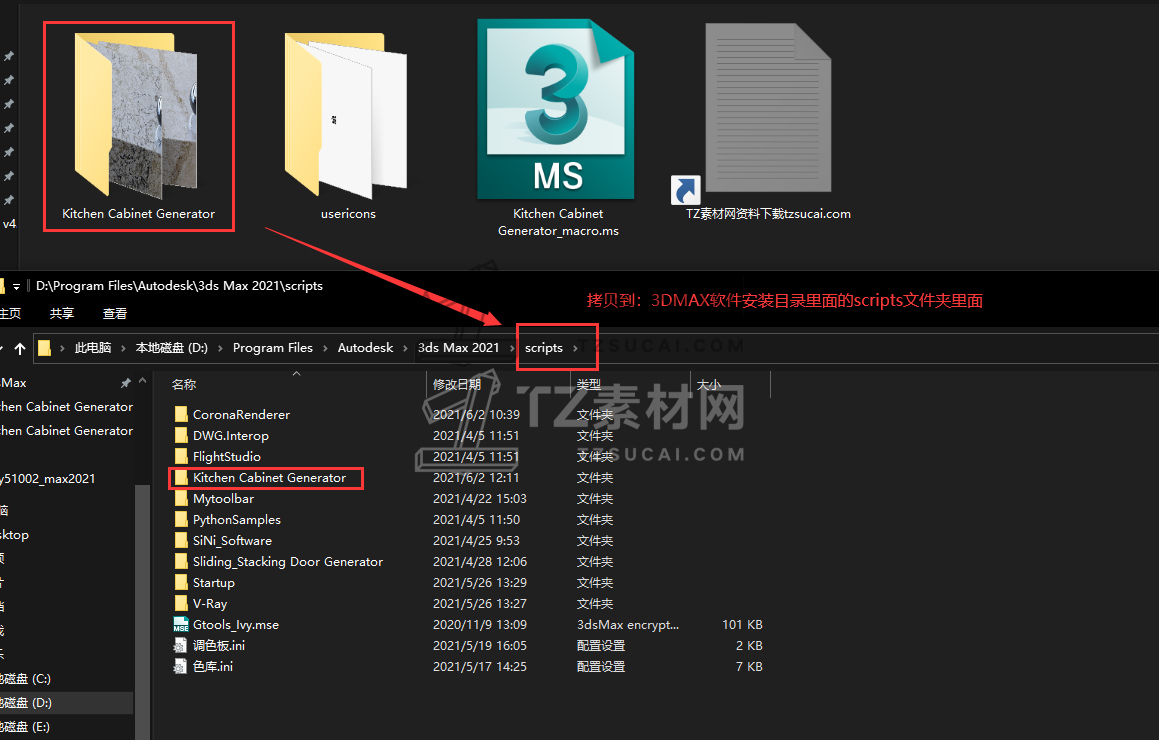Select the Kitchen Cabinet Generator_macro.ms file icon
This screenshot has height=740, width=1159.
[x=556, y=109]
